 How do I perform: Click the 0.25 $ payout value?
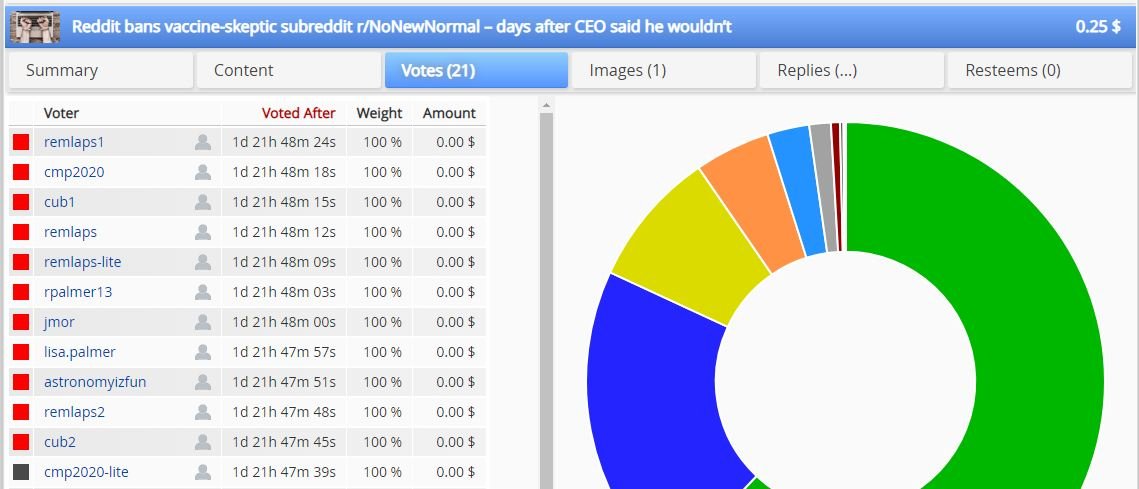[1098, 27]
